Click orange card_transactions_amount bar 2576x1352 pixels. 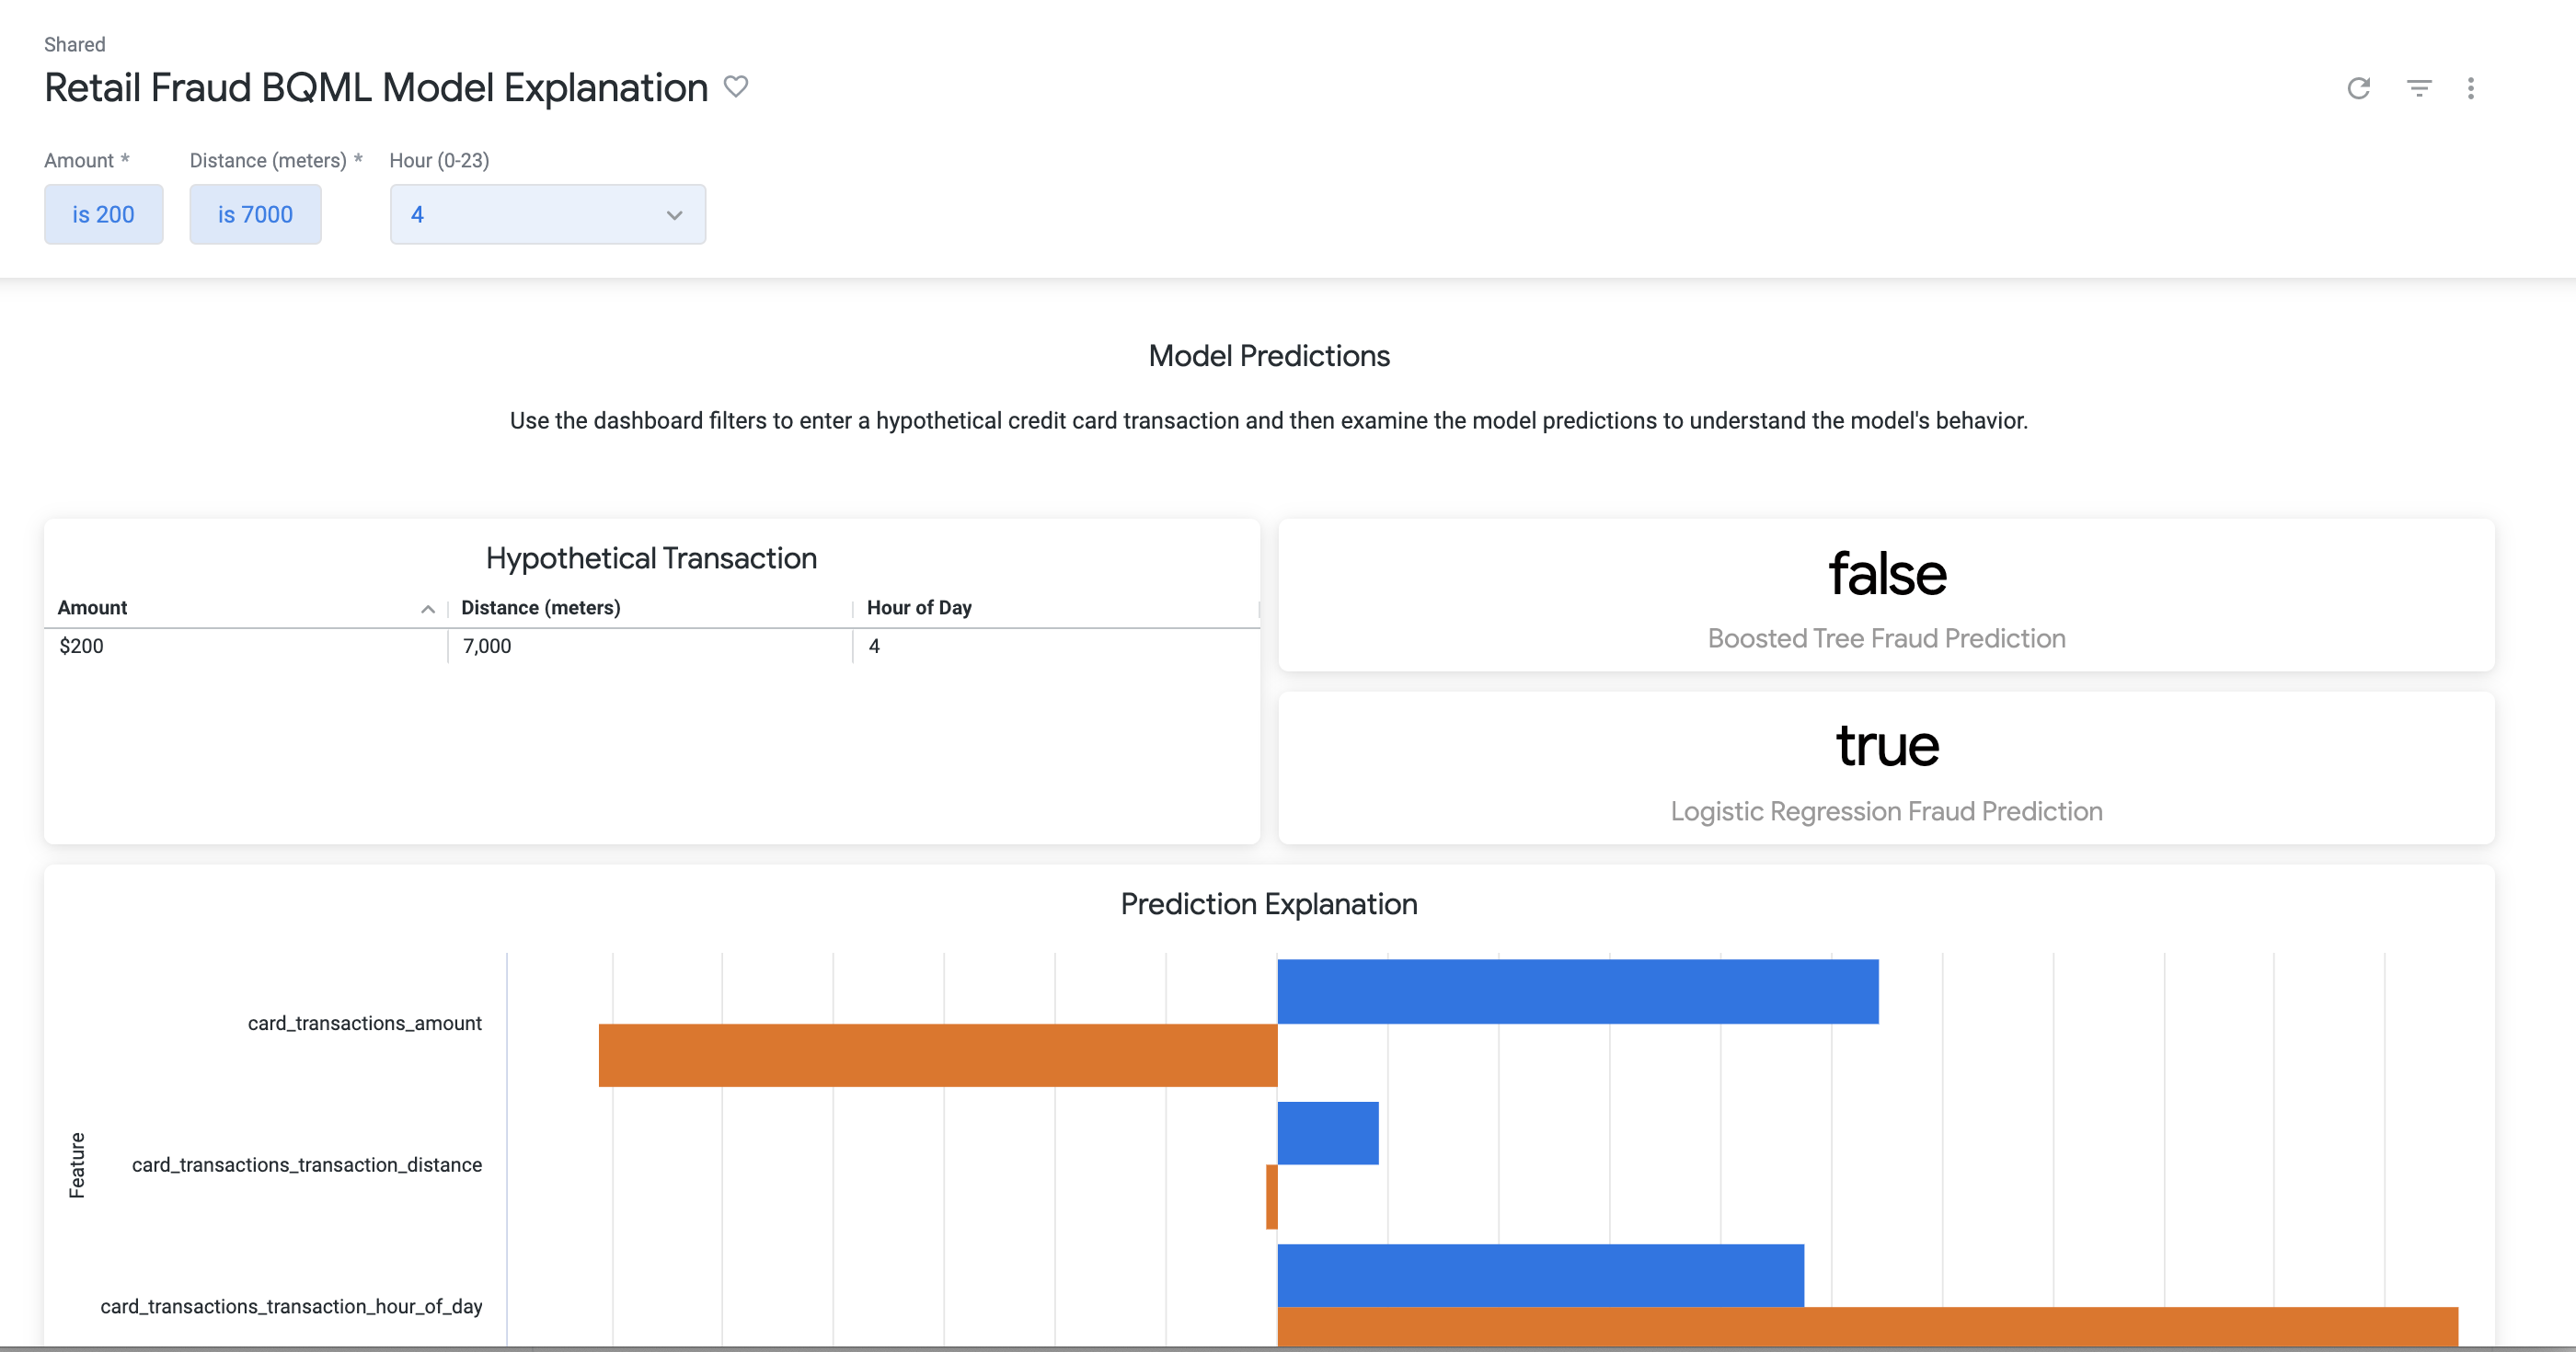click(937, 1054)
